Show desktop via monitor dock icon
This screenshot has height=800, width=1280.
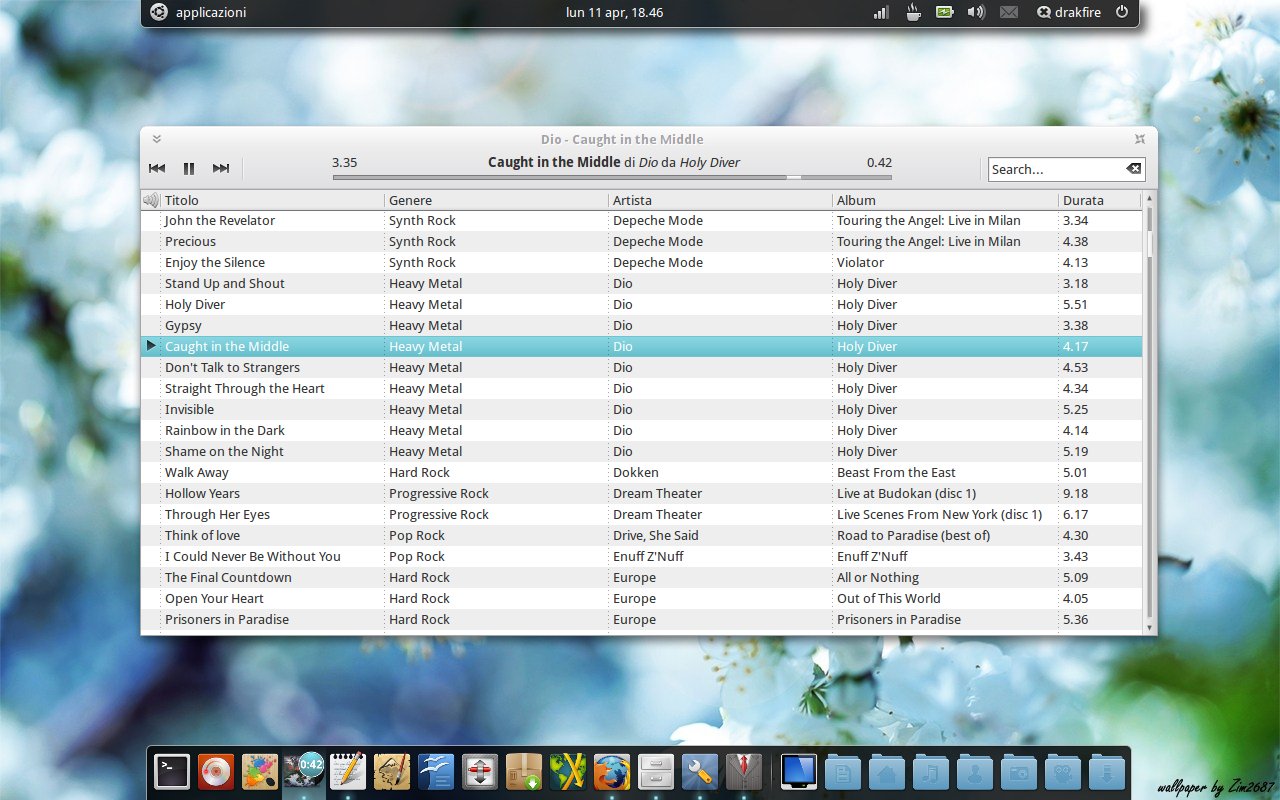click(799, 772)
